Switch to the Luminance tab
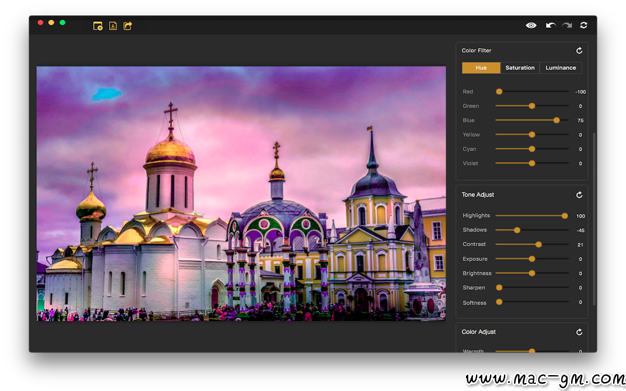 561,68
